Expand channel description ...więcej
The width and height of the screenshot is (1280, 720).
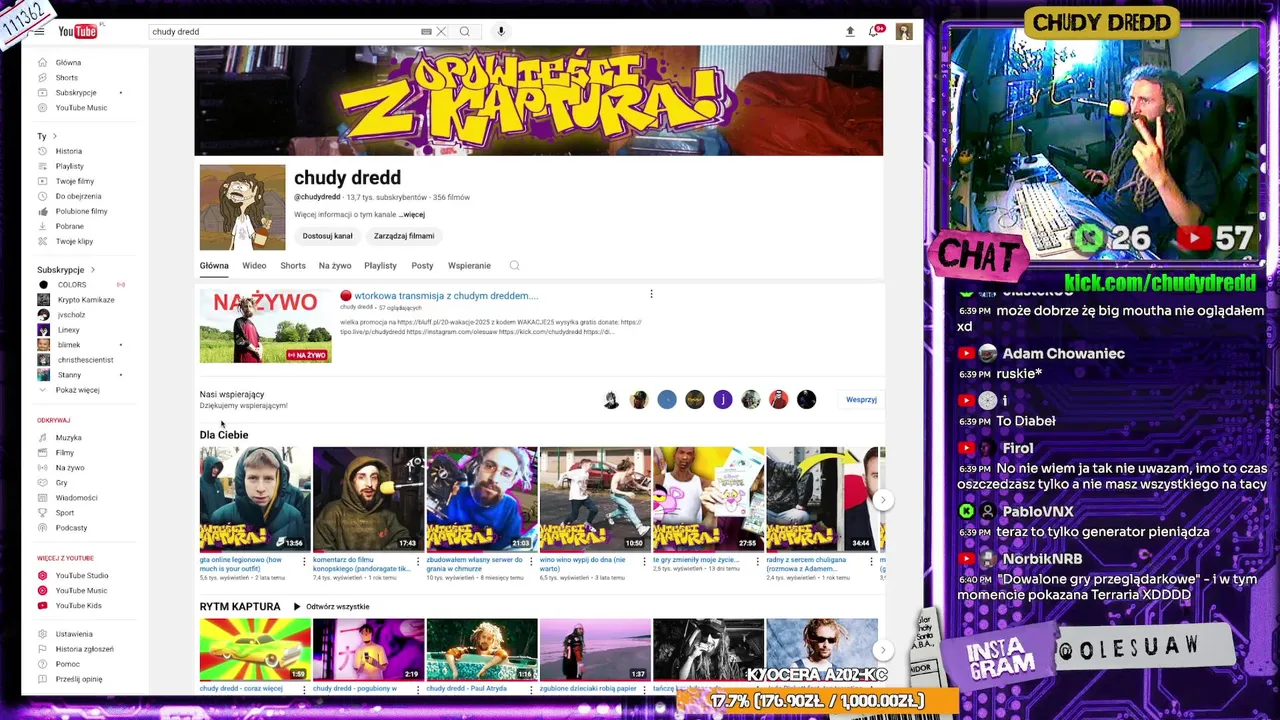point(412,215)
